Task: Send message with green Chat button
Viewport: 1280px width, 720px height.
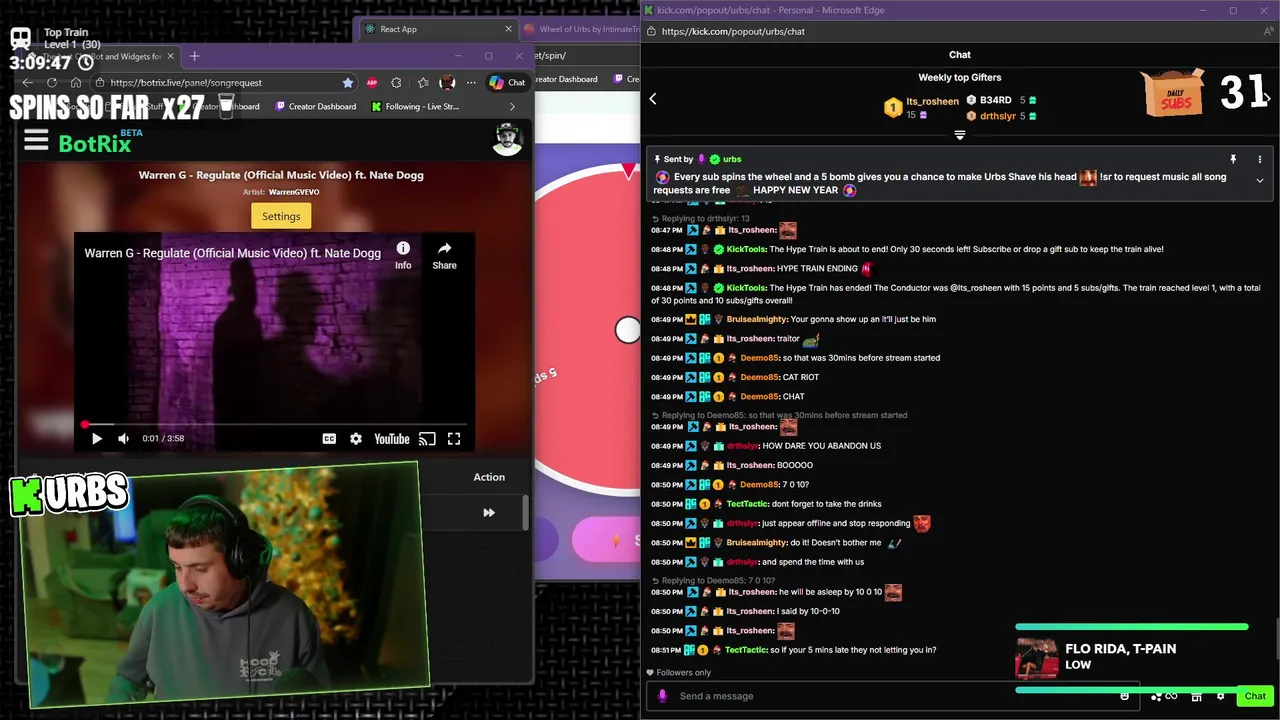Action: pos(1255,696)
